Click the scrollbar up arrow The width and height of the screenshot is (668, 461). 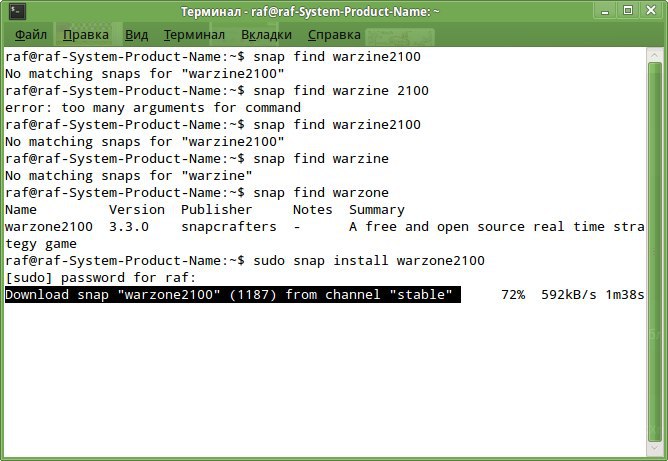[x=654, y=55]
